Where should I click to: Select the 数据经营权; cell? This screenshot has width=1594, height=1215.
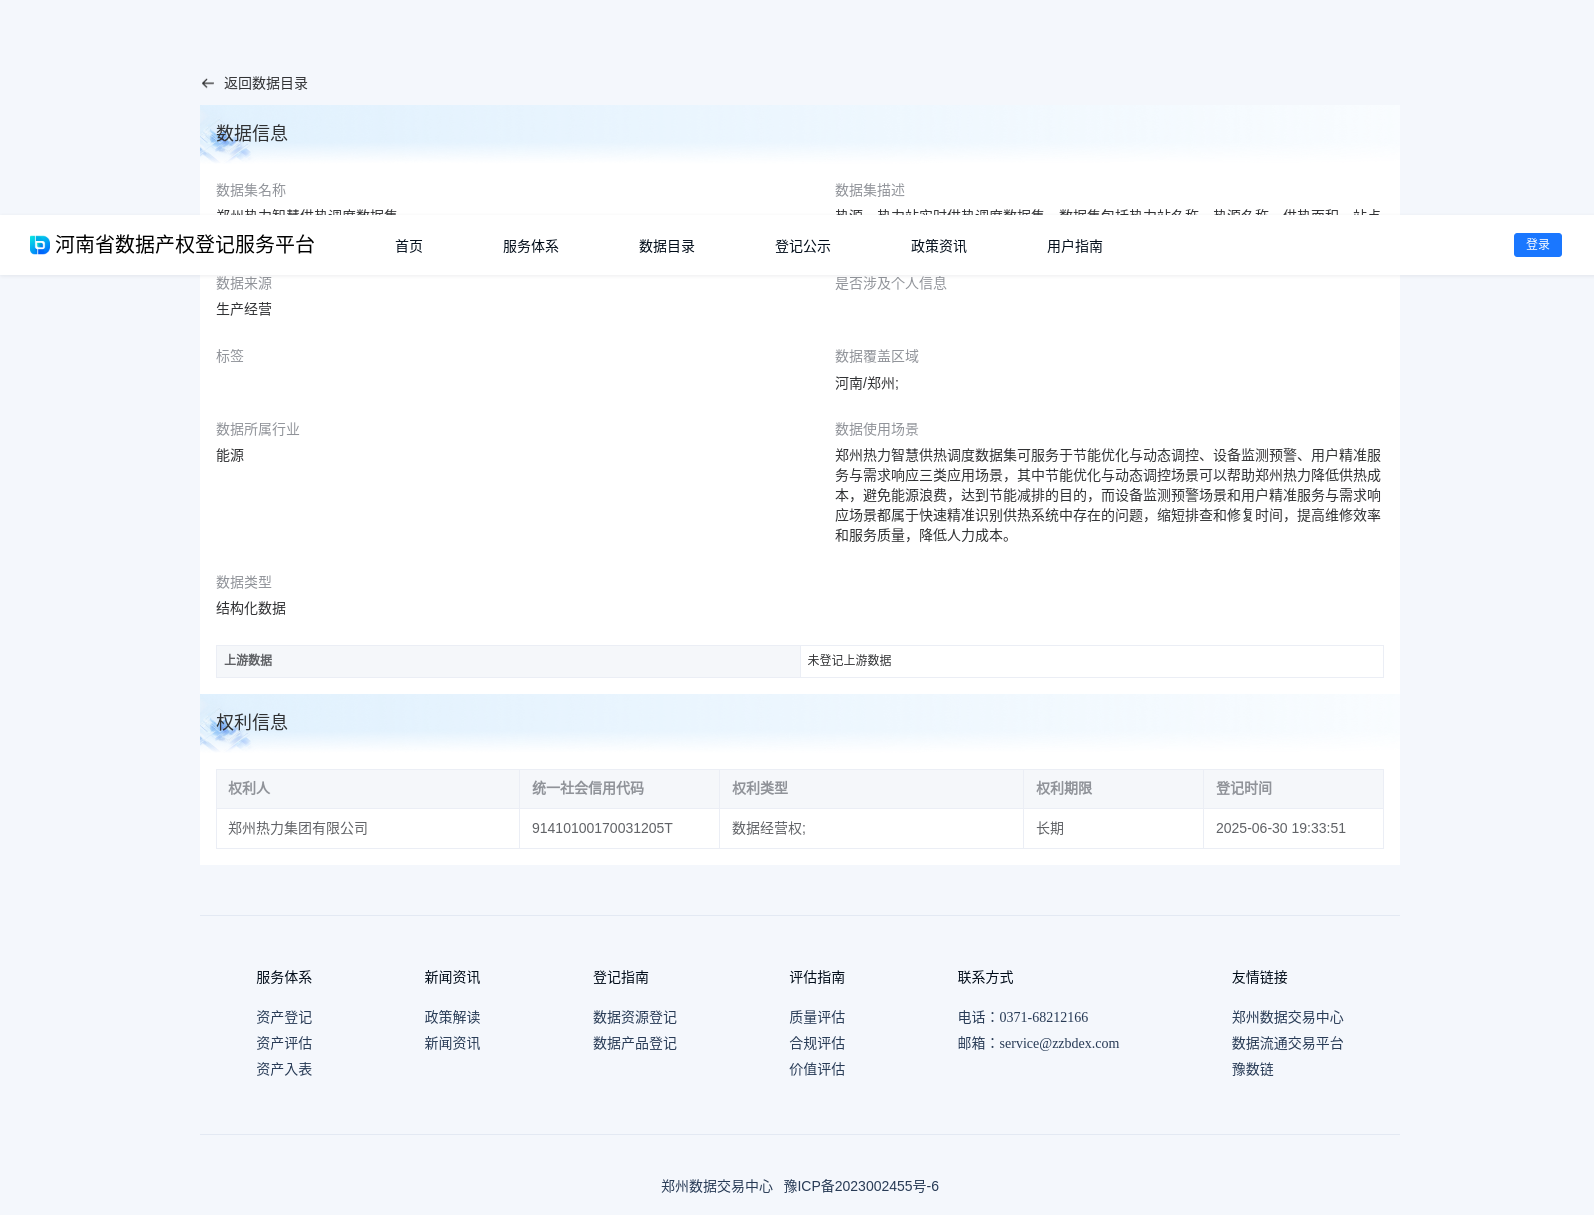[871, 828]
